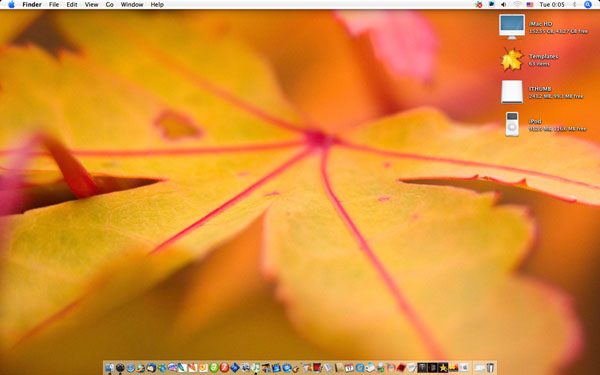Viewport: 600px width, 375px height.
Task: Open the Finder icon in the Dock
Action: pyautogui.click(x=109, y=368)
